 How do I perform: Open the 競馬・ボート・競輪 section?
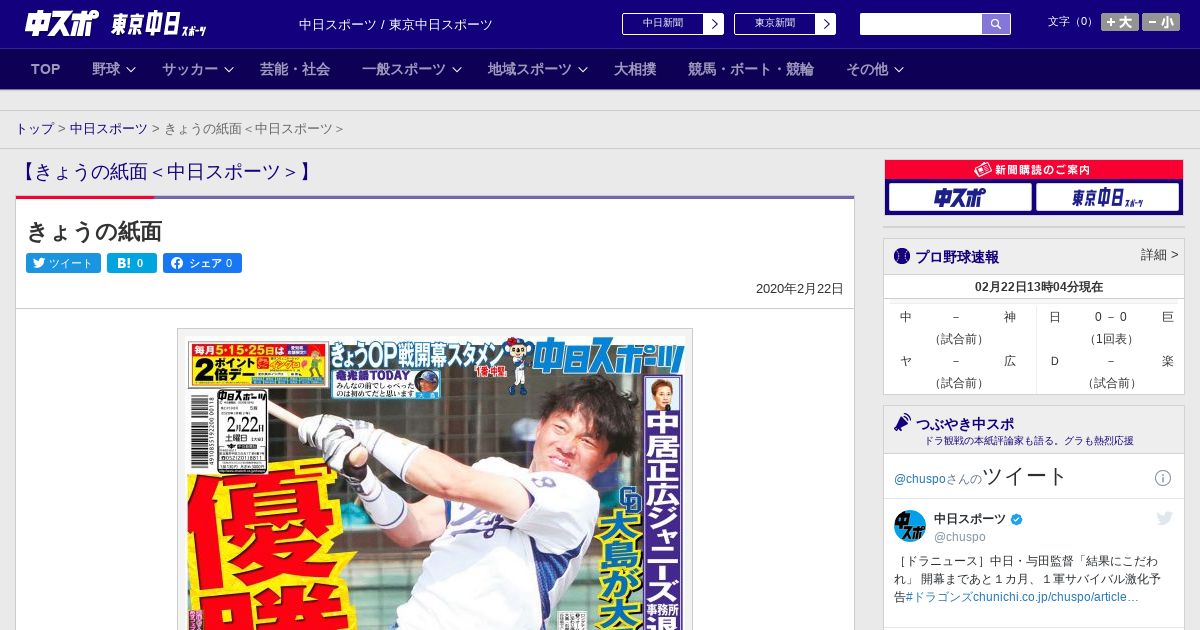tap(751, 69)
